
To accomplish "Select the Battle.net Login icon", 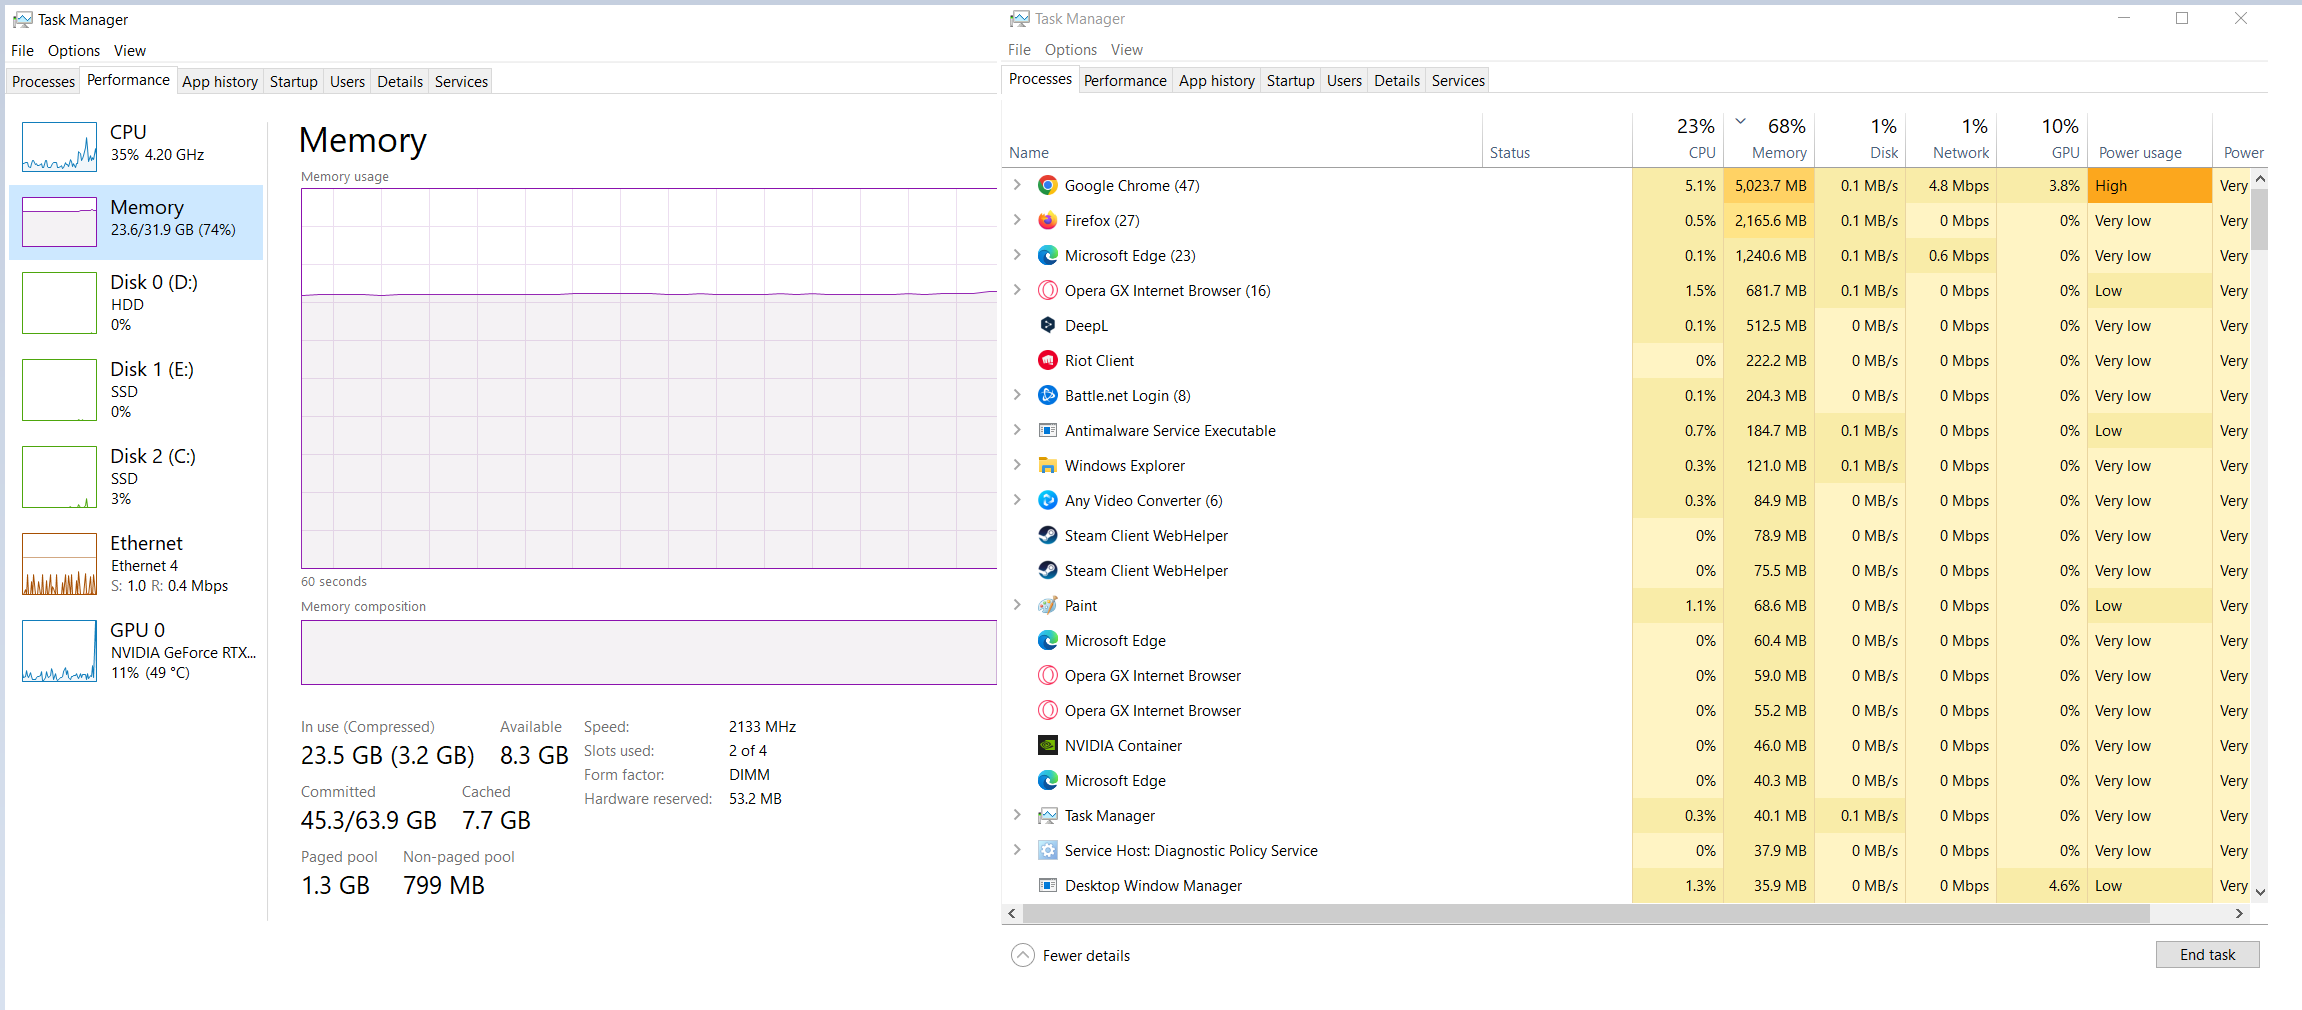I will tap(1047, 396).
